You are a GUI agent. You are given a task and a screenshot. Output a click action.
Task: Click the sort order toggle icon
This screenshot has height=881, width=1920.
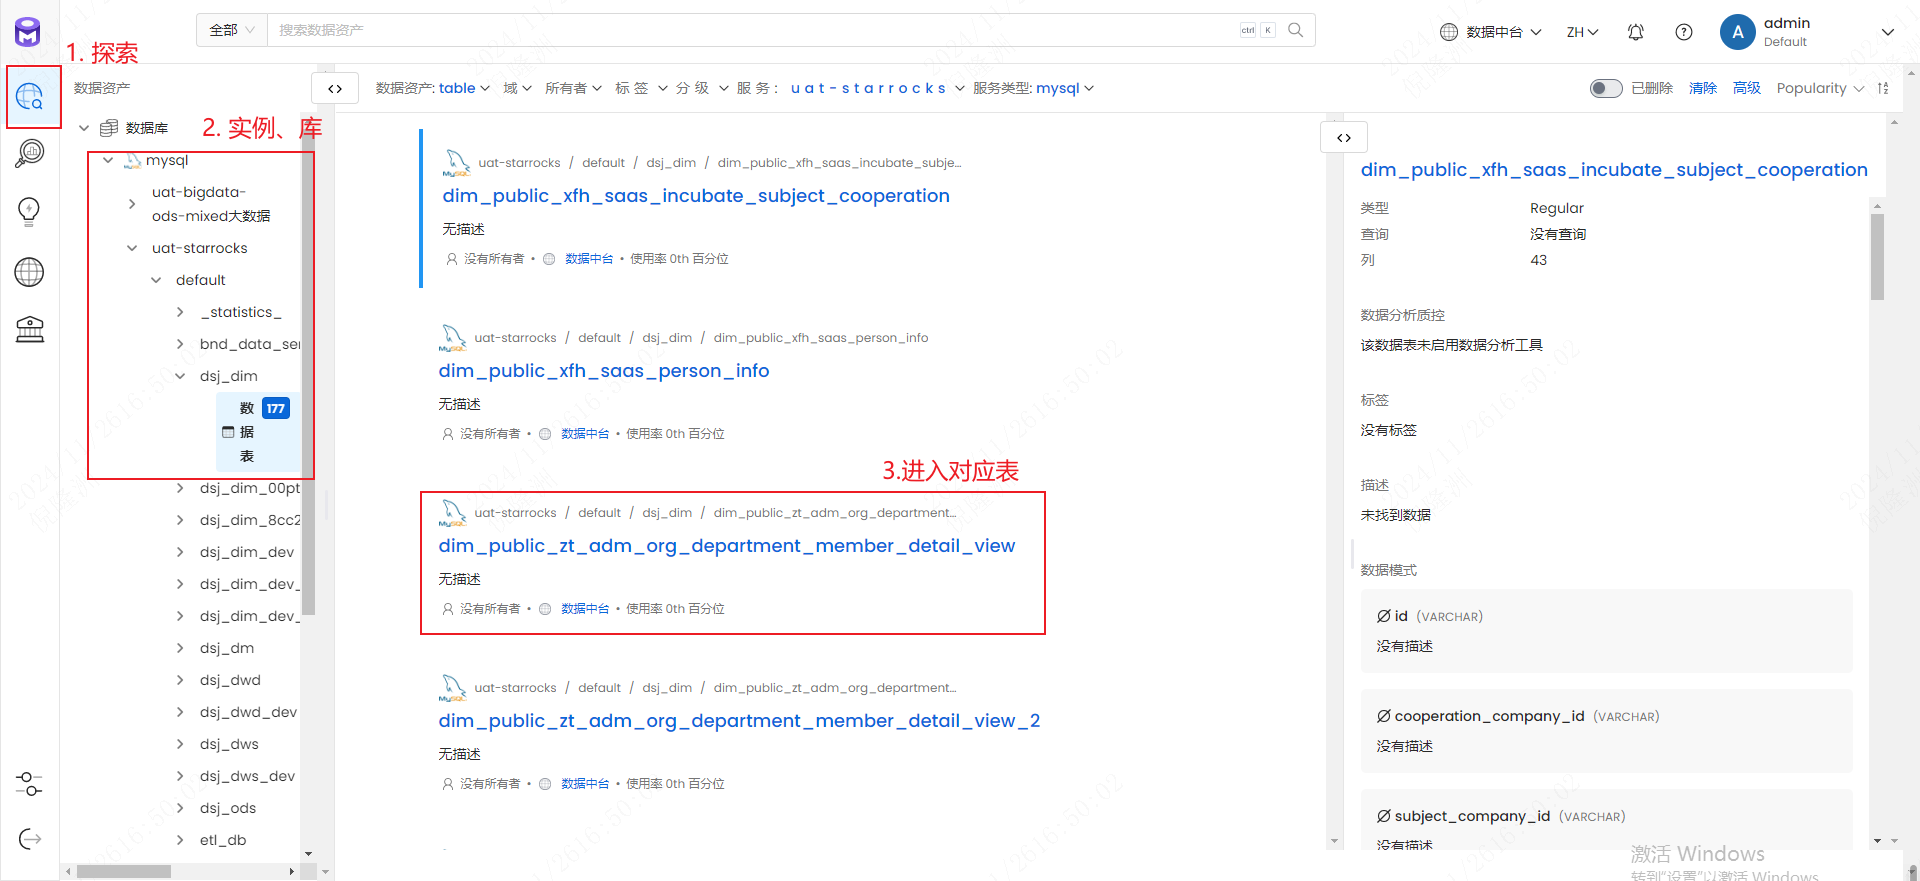(x=1883, y=88)
